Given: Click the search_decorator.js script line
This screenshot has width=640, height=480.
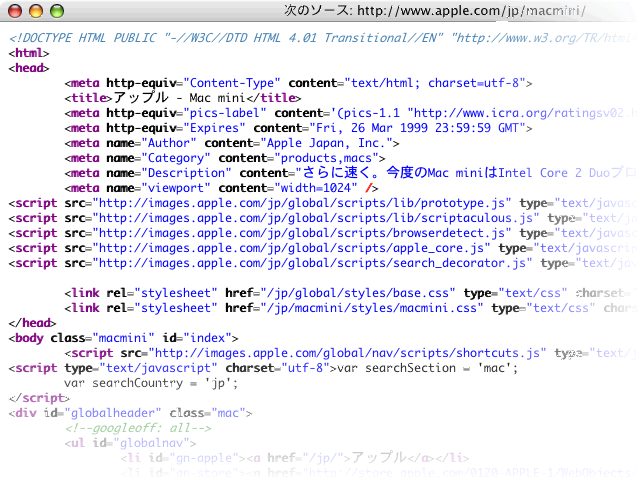Looking at the screenshot, I should tap(322, 263).
